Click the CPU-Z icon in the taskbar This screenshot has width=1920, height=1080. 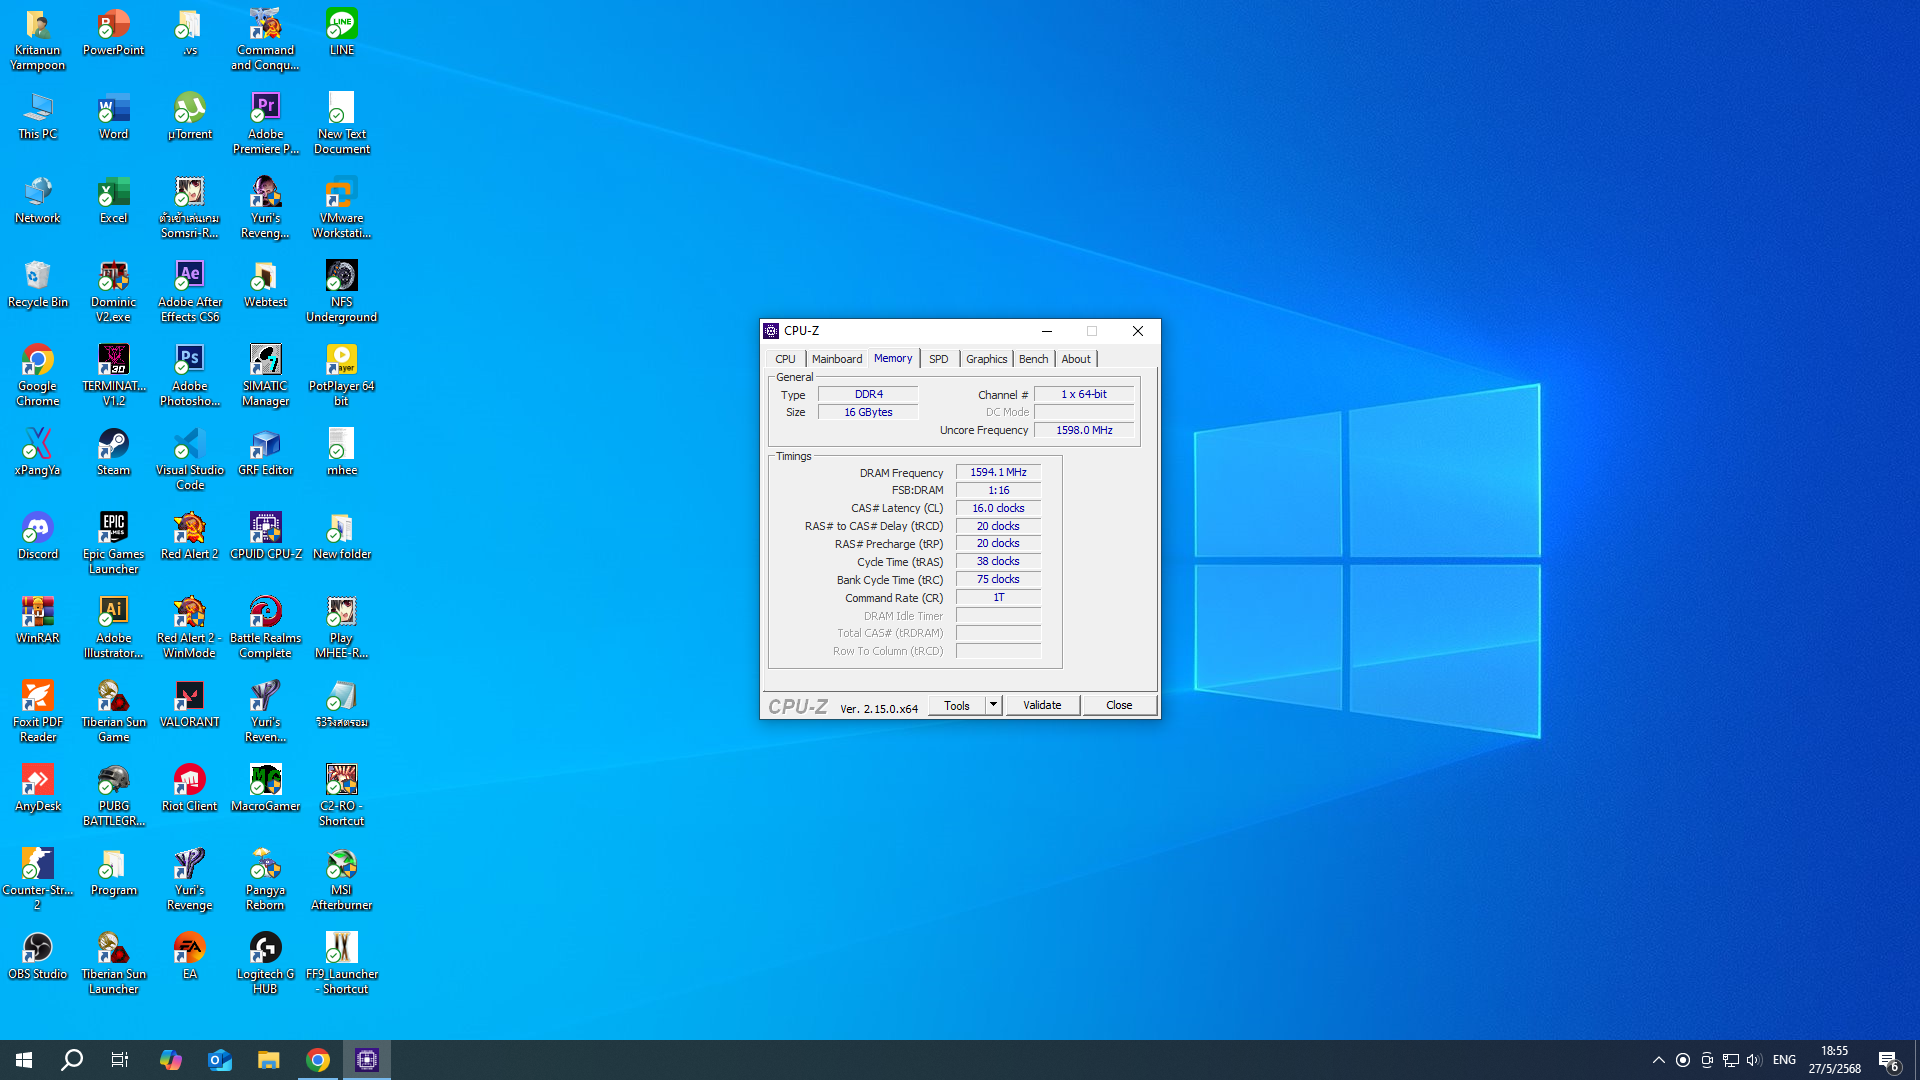pos(367,1060)
